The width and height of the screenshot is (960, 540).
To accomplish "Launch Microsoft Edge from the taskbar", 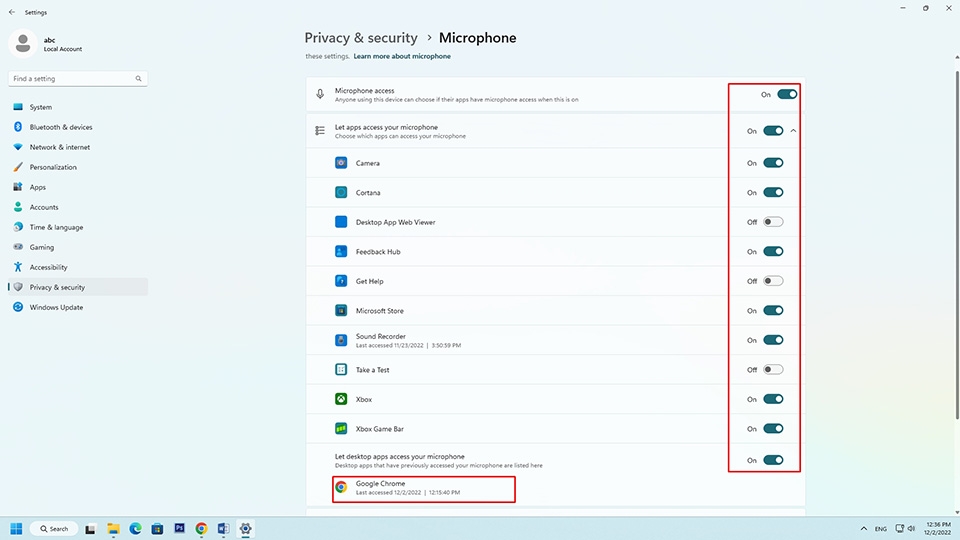I will point(135,528).
